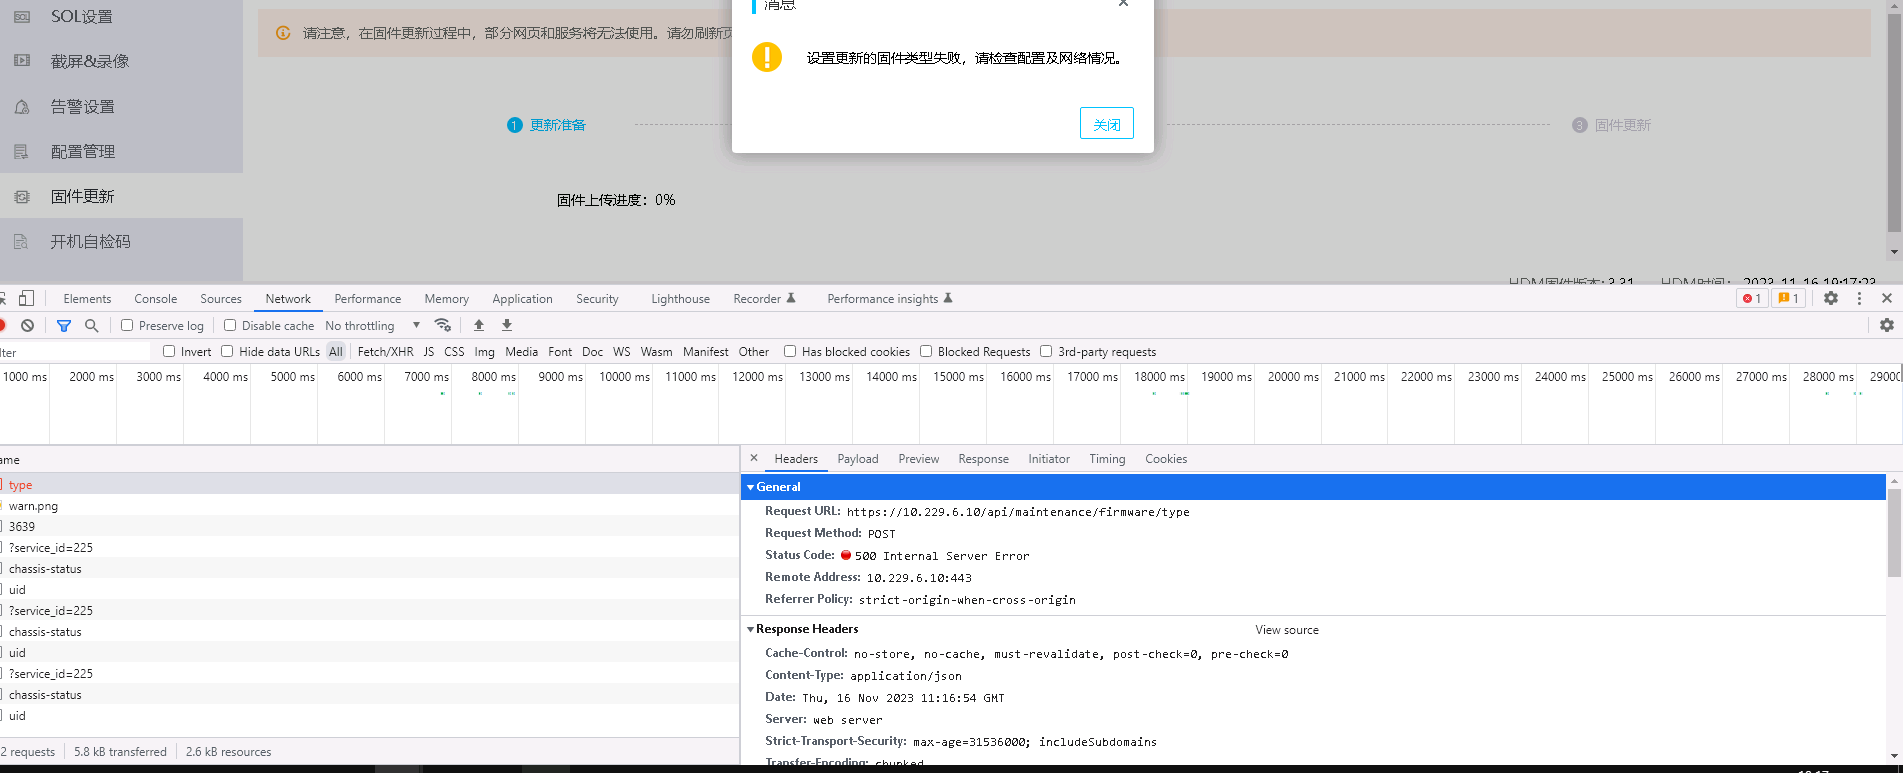
Task: Toggle the DevTools device toolbar icon
Action: [x=27, y=298]
